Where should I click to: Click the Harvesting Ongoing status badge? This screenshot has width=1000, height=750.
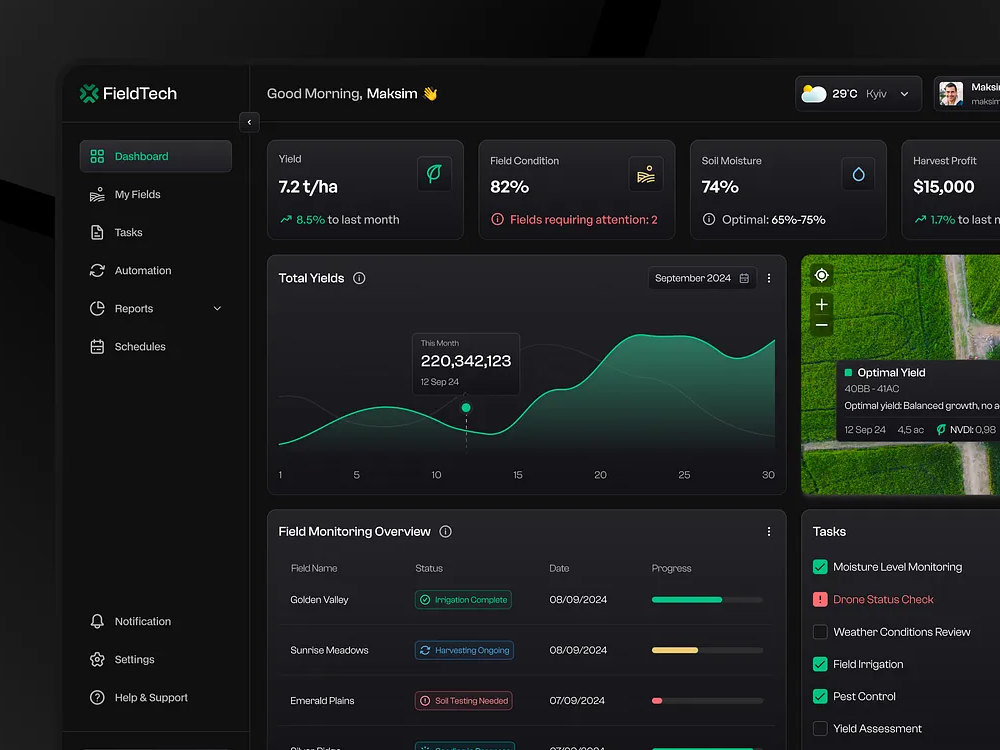(x=464, y=651)
